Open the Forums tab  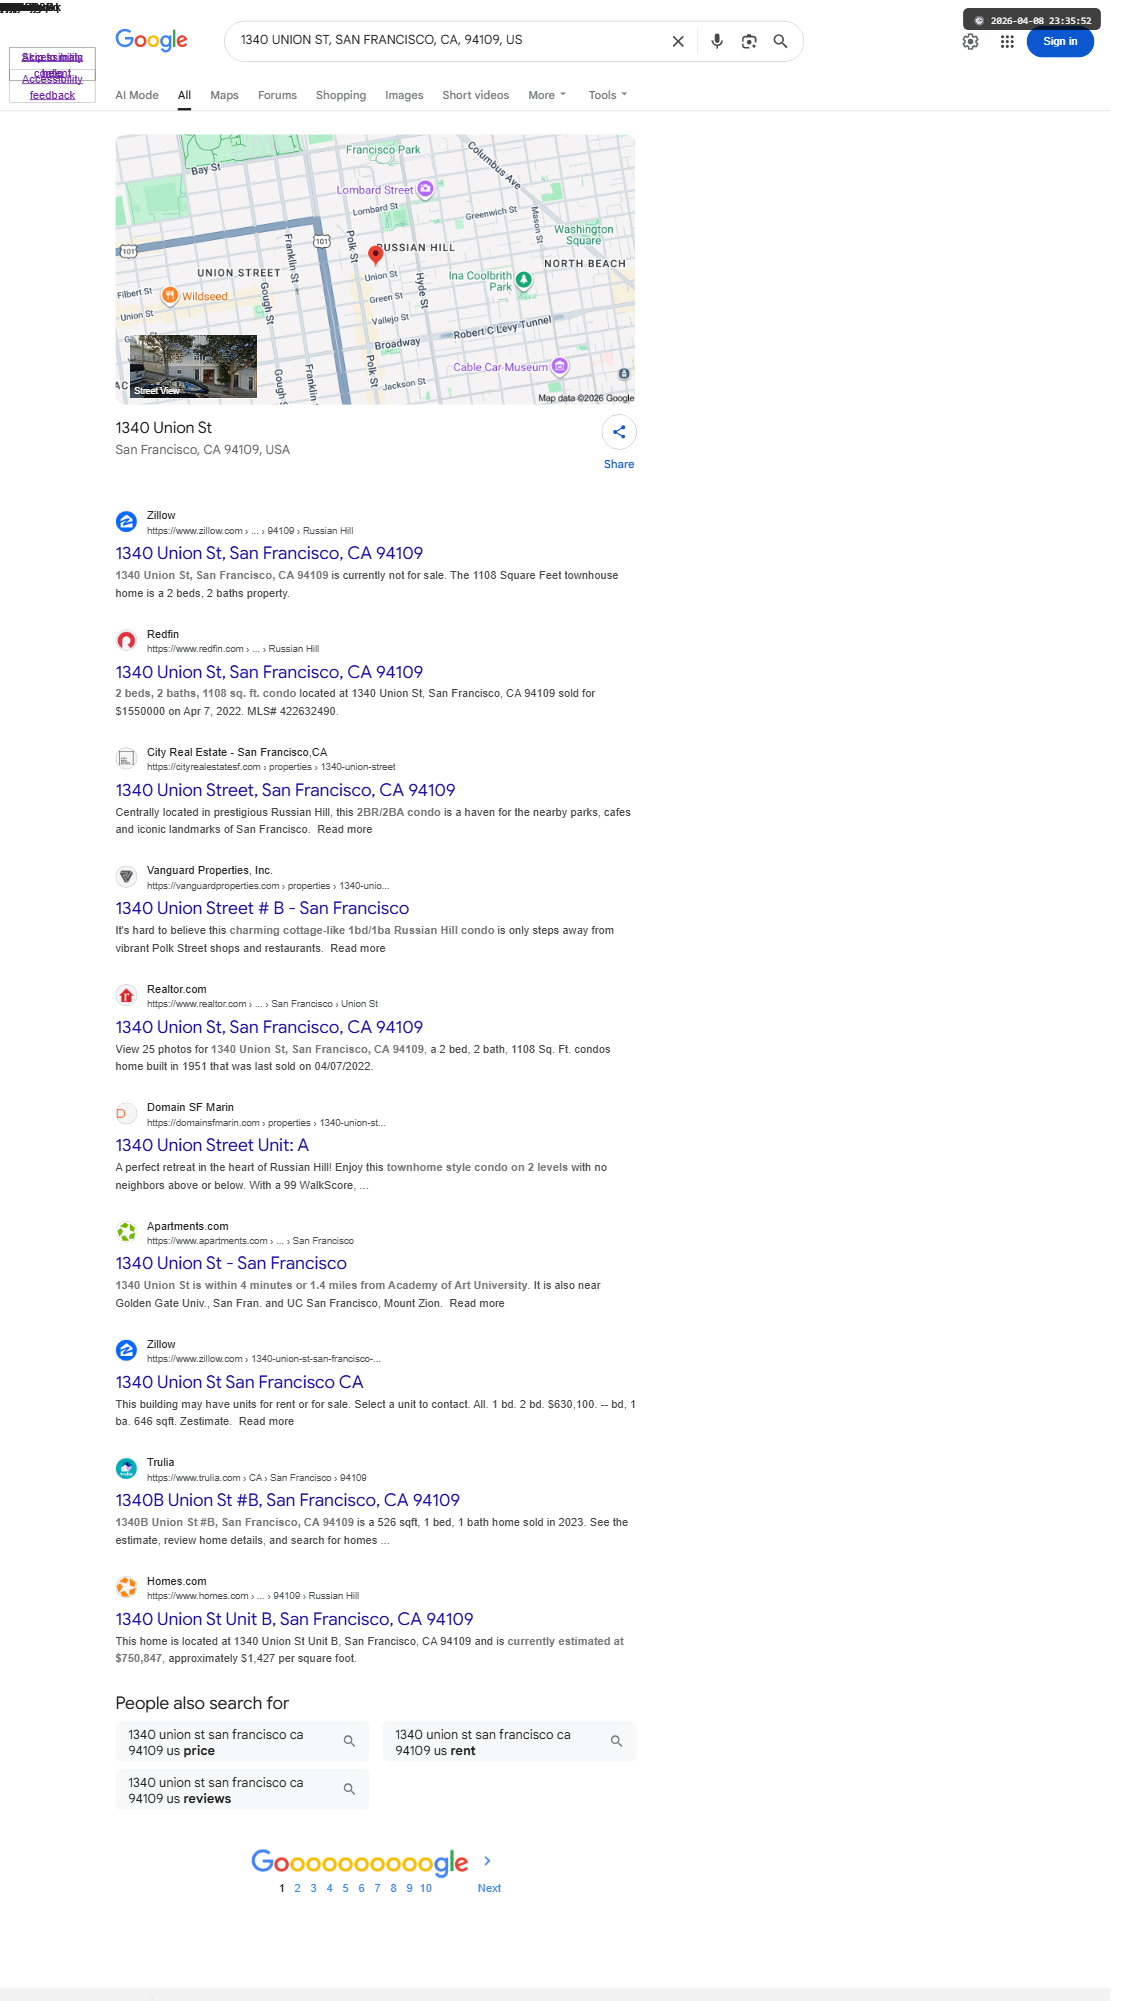[x=277, y=95]
